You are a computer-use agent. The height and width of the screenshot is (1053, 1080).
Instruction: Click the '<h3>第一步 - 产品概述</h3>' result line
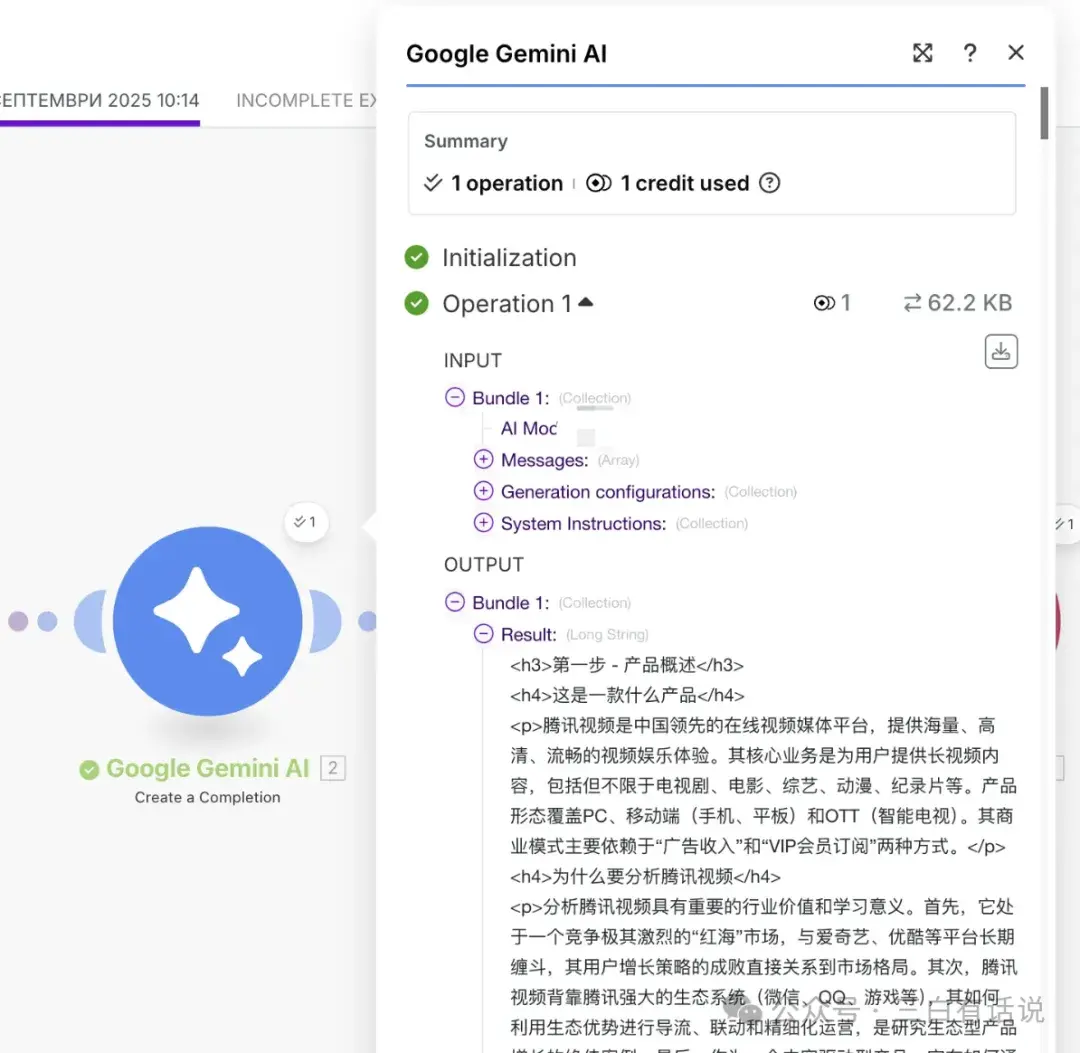tap(627, 665)
